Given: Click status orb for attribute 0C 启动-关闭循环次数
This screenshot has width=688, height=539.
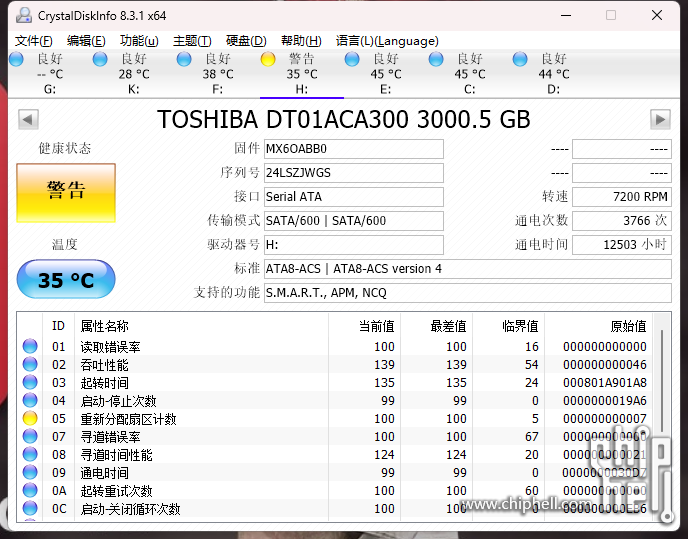Looking at the screenshot, I should pos(30,508).
